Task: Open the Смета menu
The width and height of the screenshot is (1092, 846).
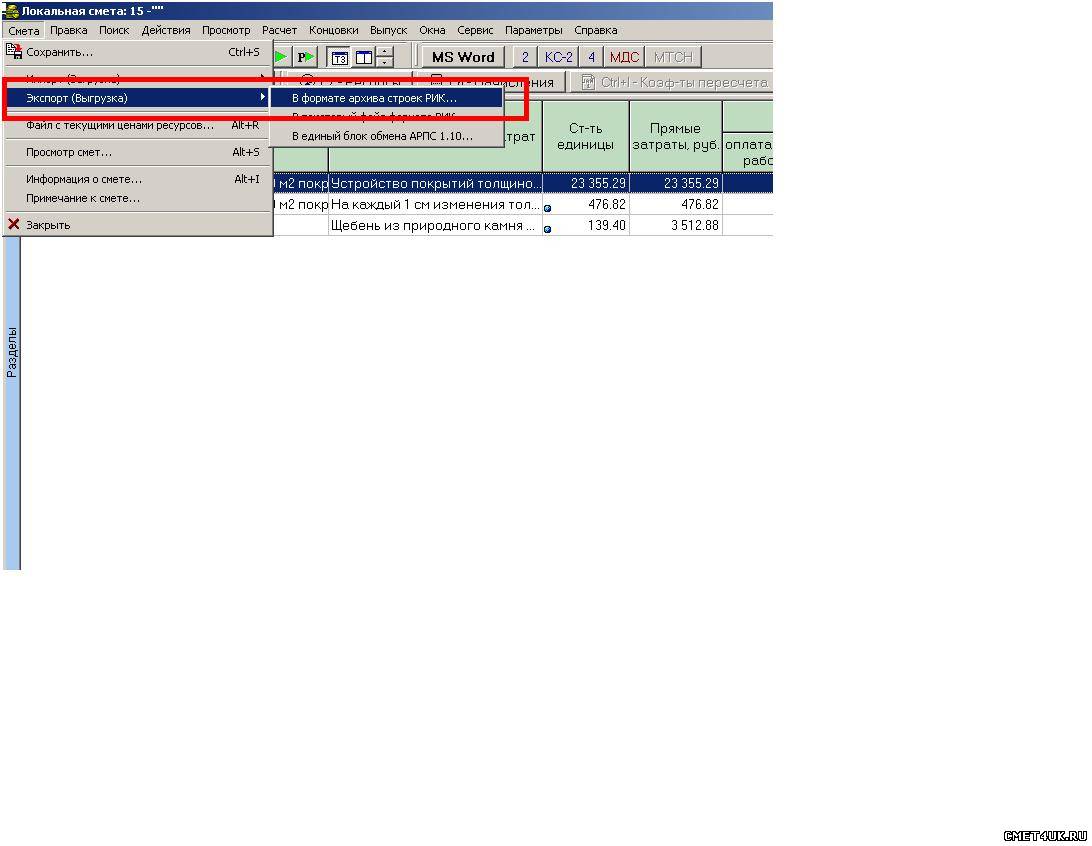Action: 24,31
